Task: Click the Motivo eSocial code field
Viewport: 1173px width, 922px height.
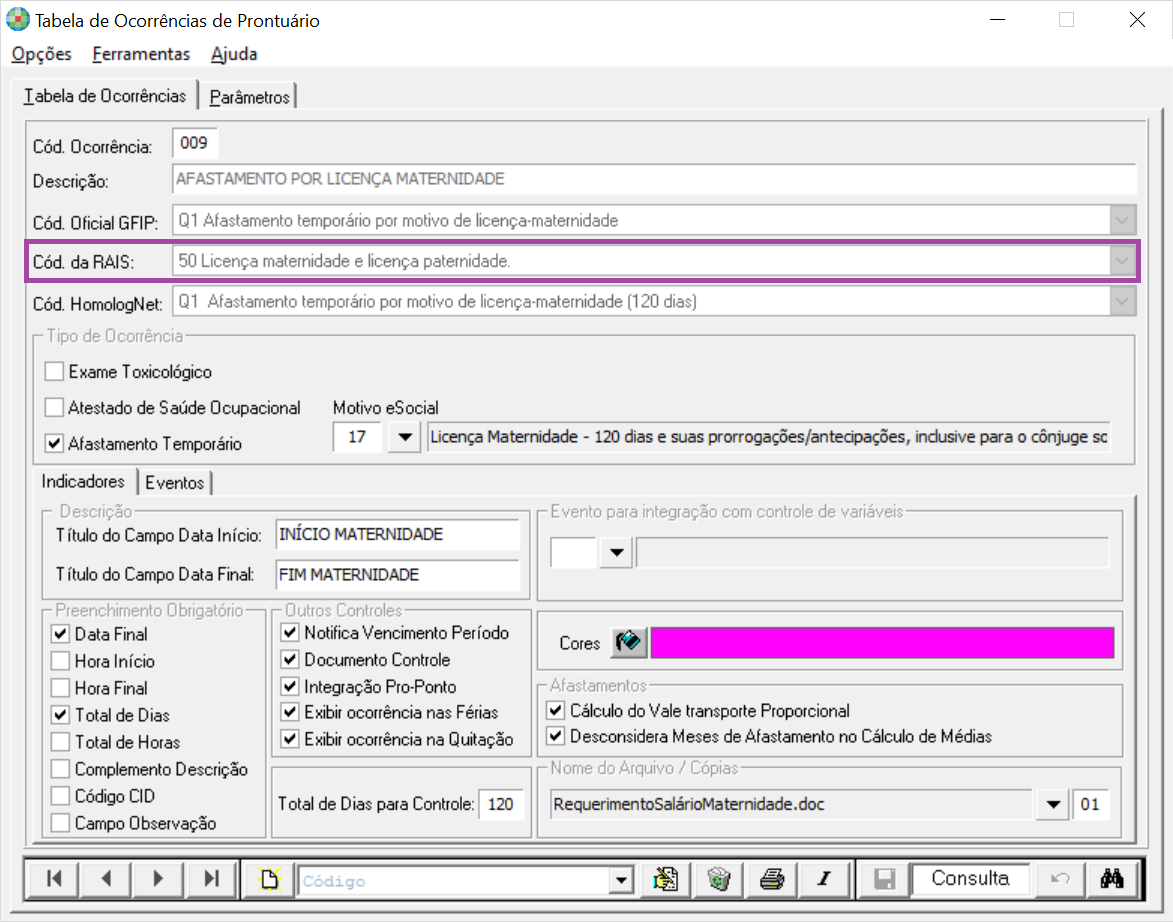Action: coord(358,436)
